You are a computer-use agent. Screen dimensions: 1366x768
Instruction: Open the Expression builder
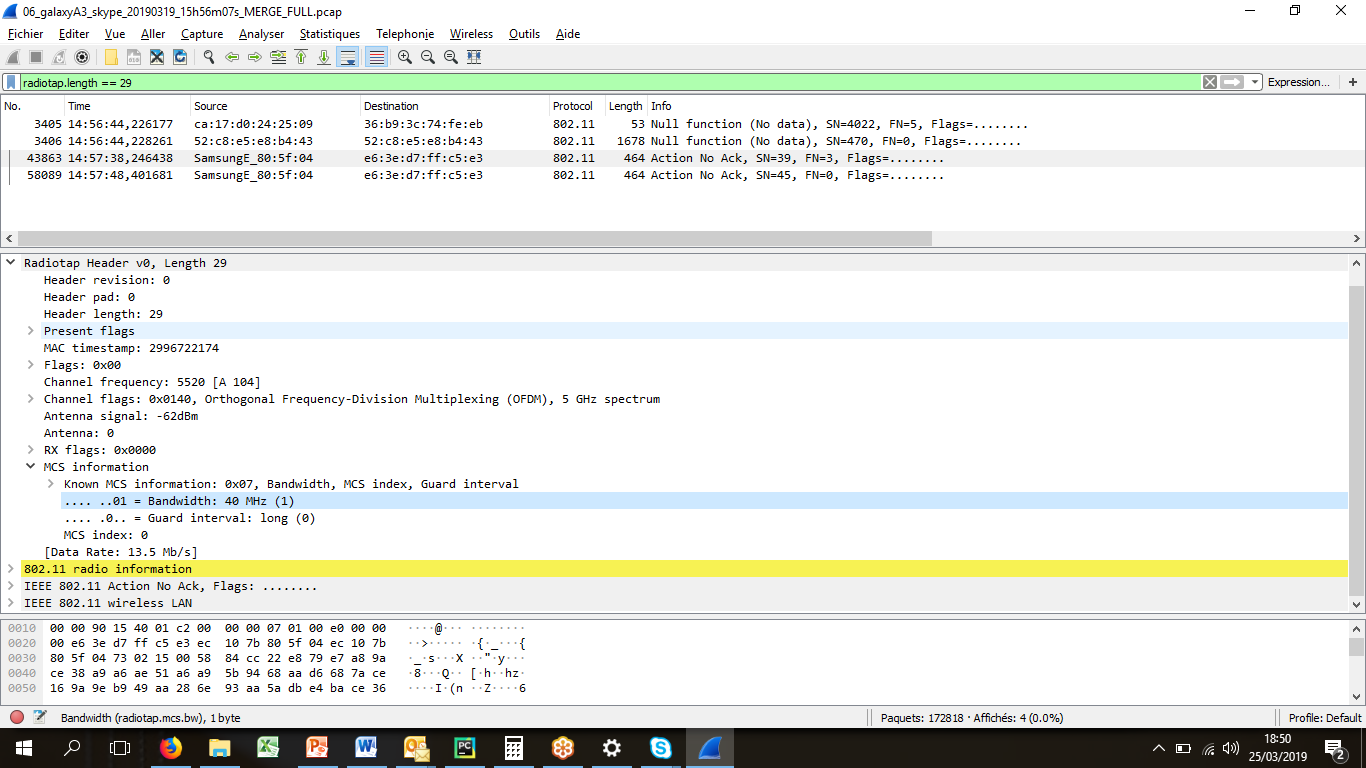click(x=1300, y=81)
